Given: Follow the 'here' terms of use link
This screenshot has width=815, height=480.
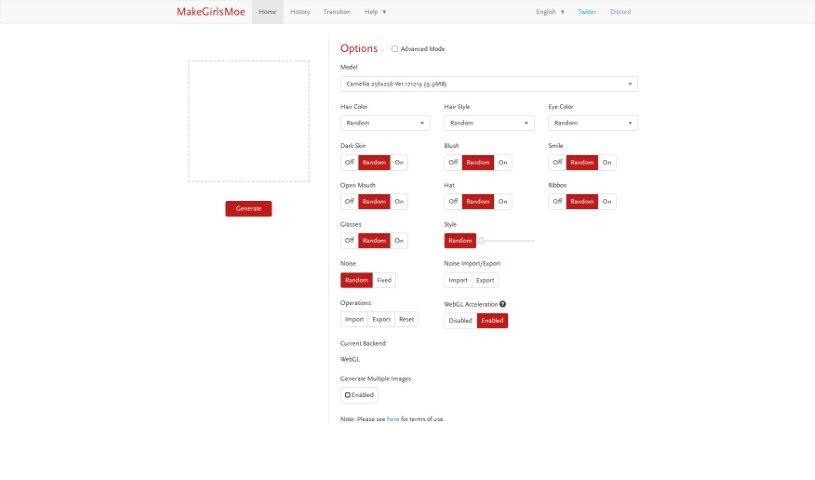Looking at the screenshot, I should click(x=392, y=419).
